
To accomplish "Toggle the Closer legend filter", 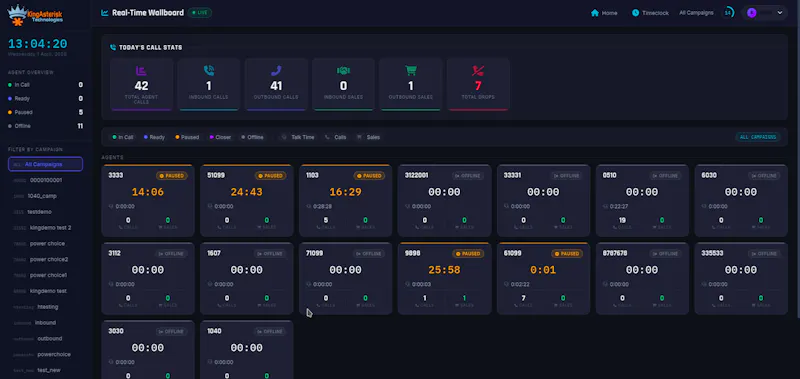I will (x=220, y=137).
